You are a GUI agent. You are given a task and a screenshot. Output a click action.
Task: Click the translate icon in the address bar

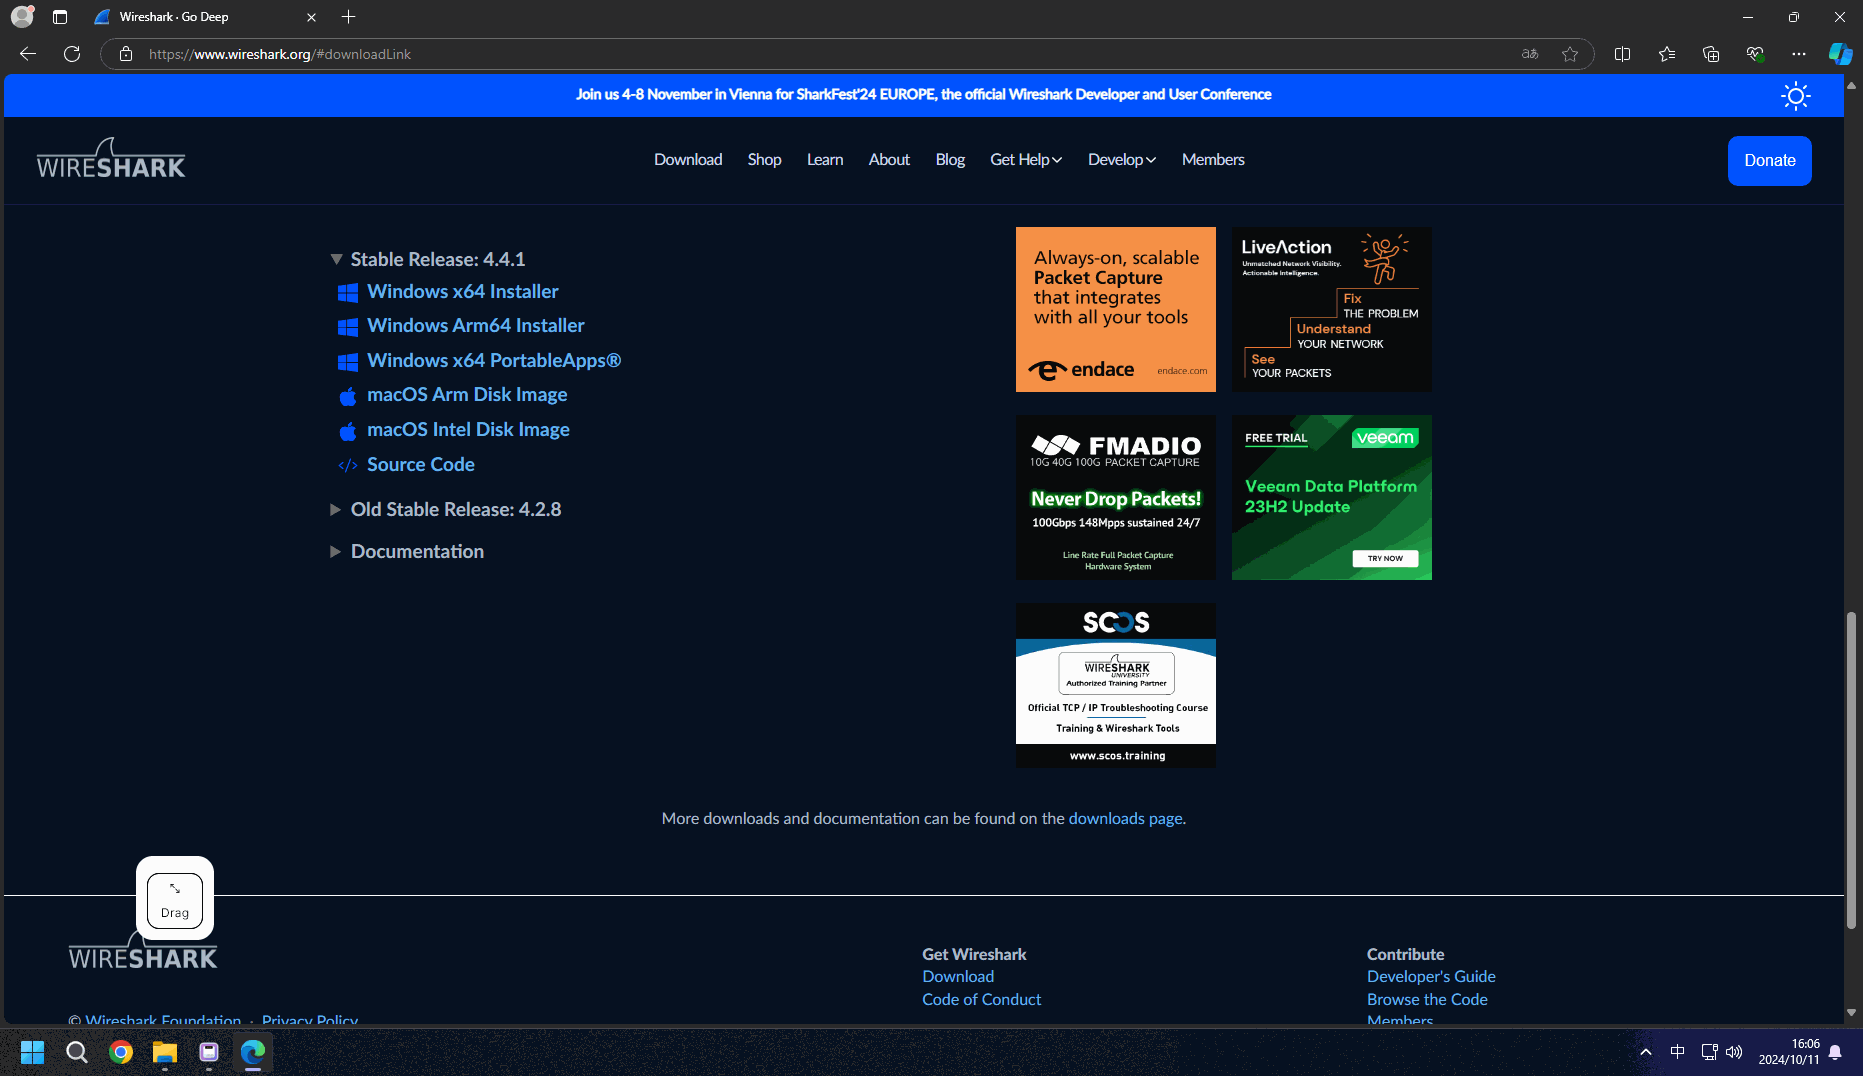click(x=1530, y=54)
